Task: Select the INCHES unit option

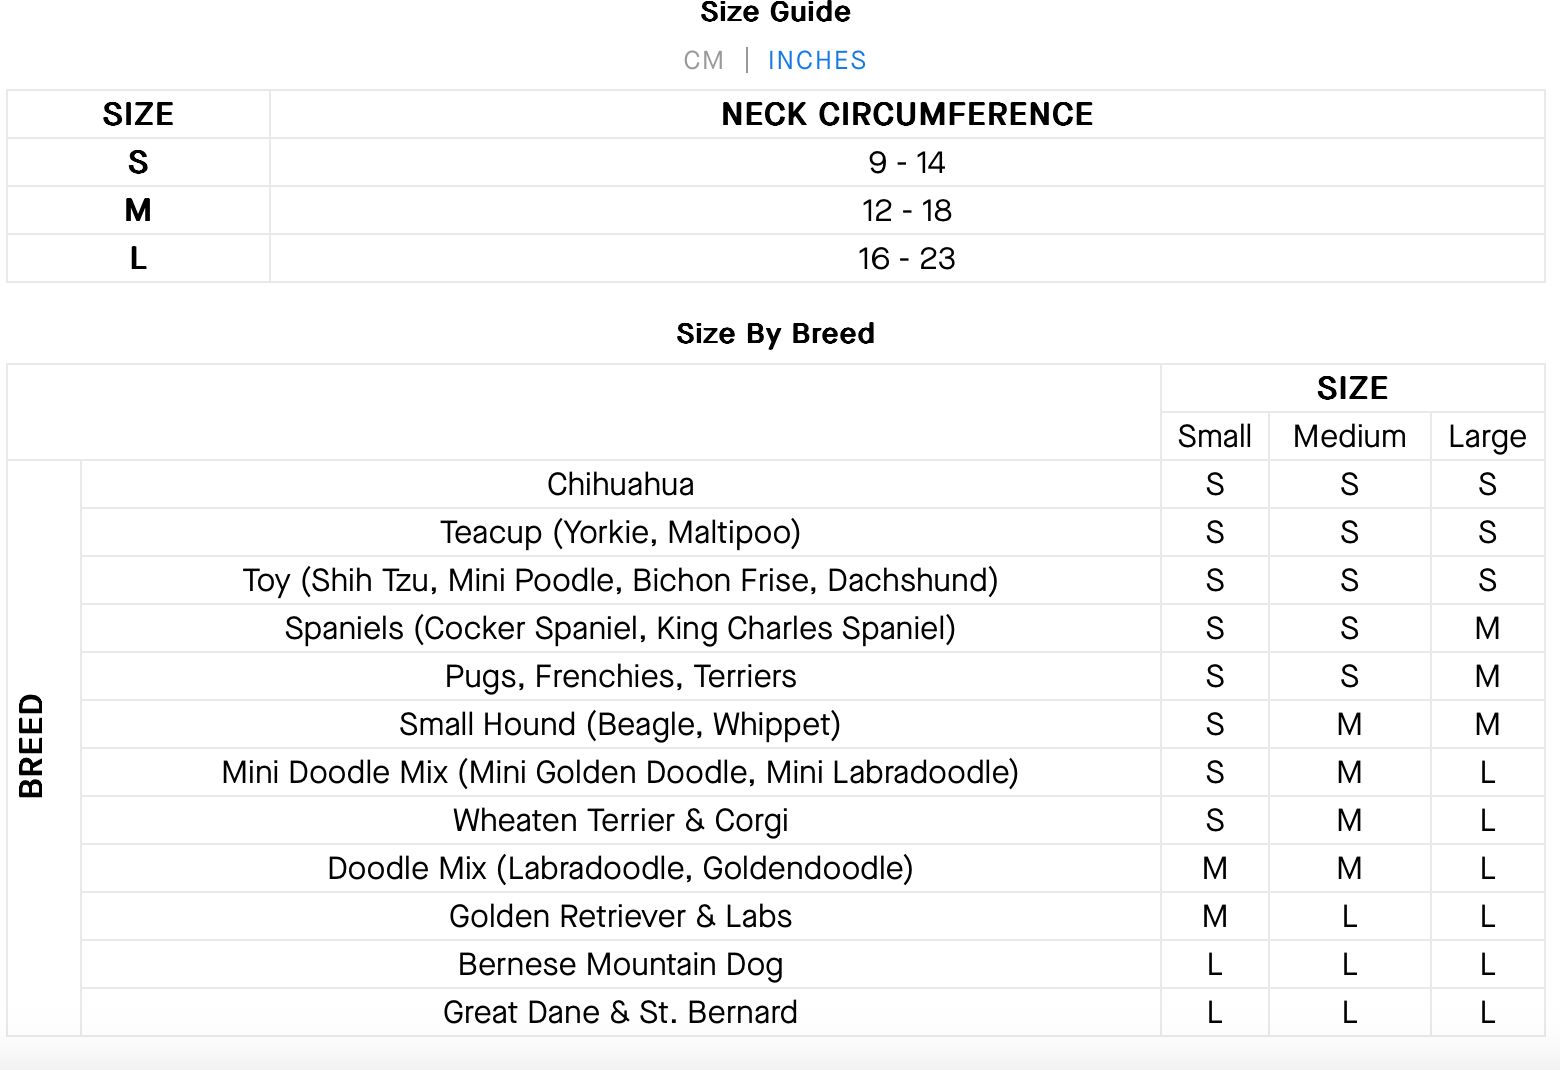Action: 817,61
